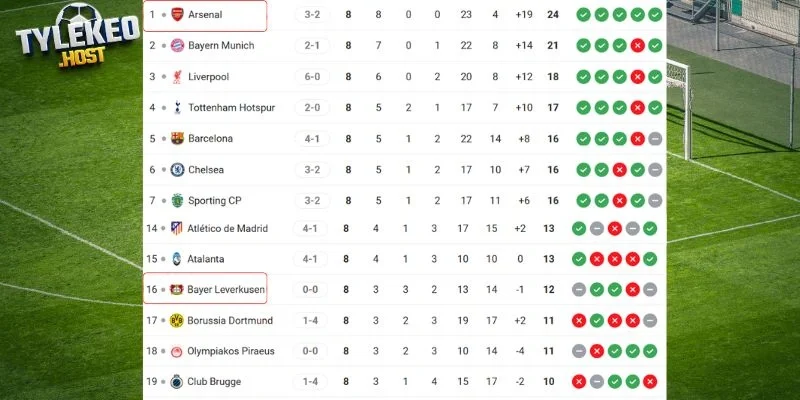Click the Barcelona club crest

click(x=177, y=138)
